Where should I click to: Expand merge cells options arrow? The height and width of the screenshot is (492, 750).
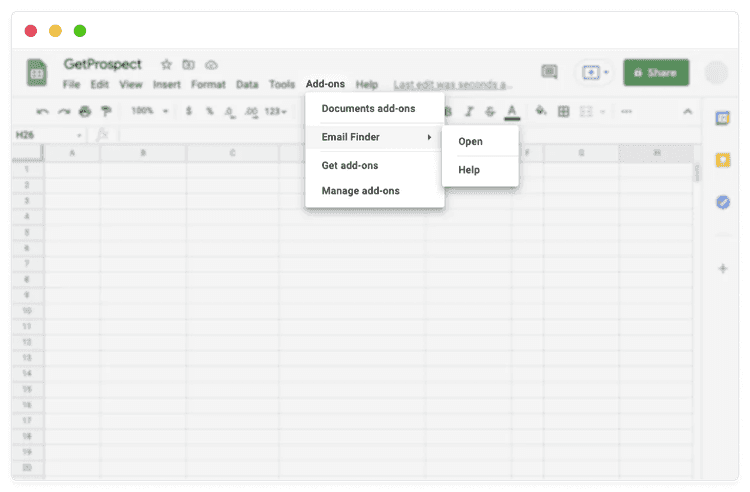603,112
